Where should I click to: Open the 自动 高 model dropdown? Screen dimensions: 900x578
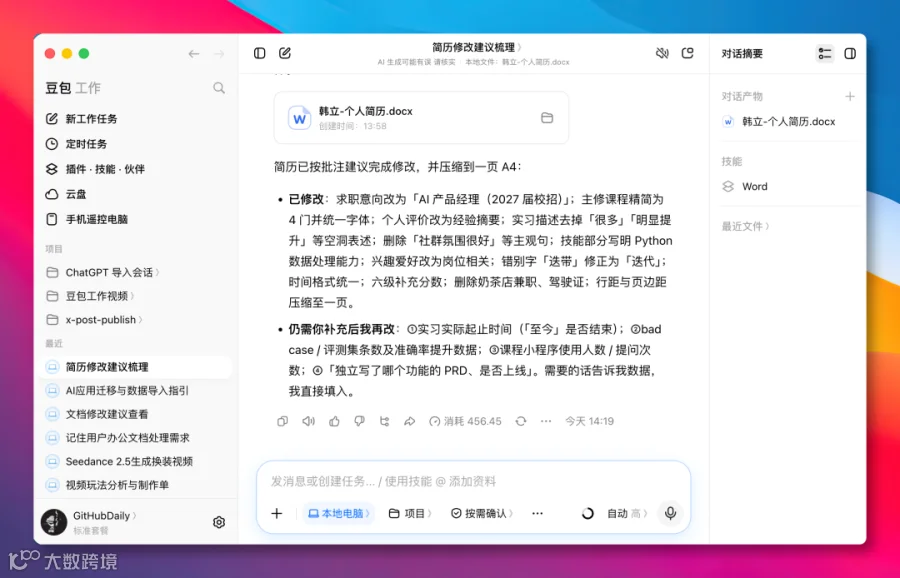pos(627,513)
